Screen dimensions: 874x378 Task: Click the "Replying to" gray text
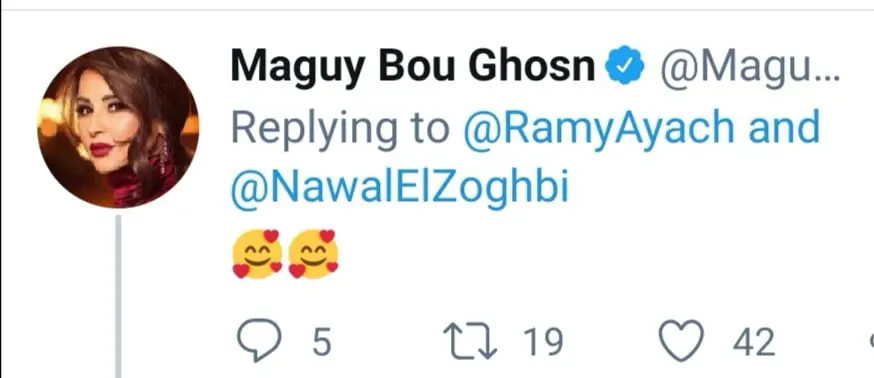[x=341, y=128]
